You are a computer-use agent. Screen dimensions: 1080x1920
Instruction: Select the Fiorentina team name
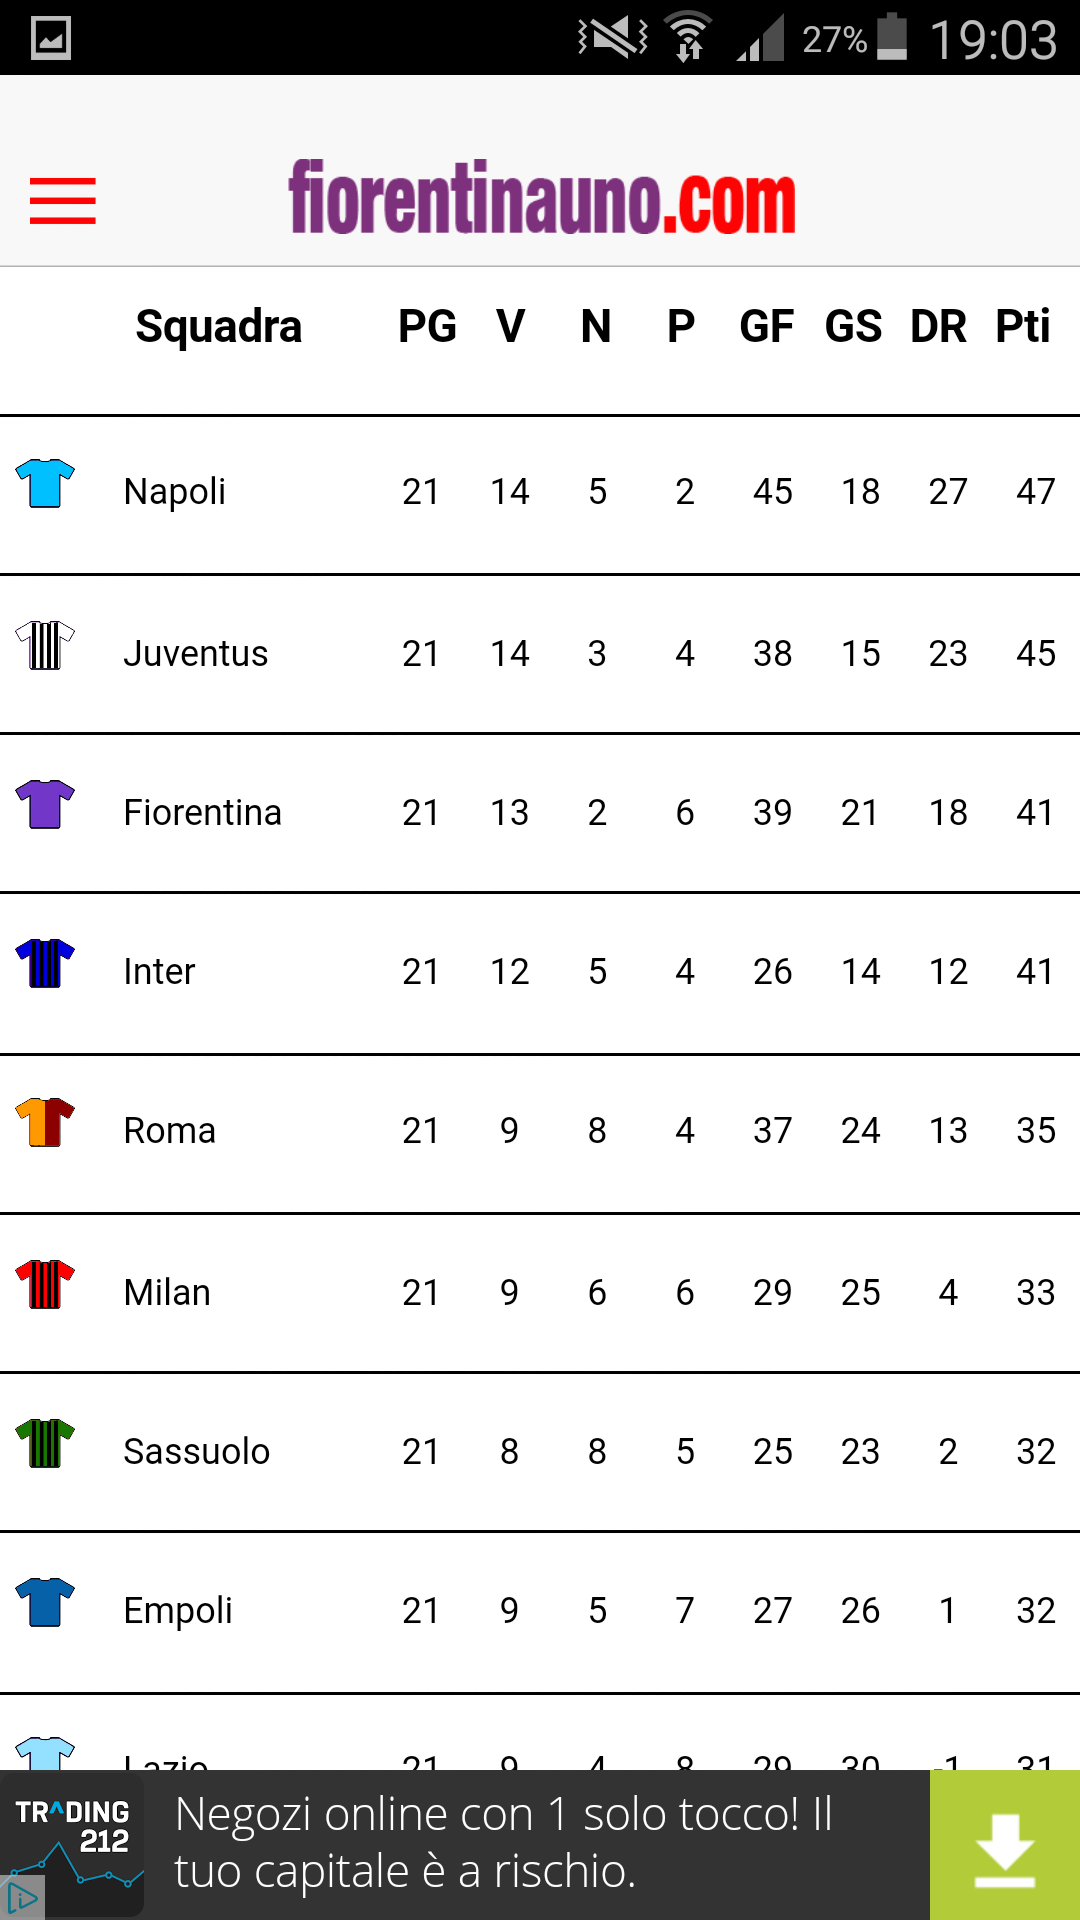(203, 813)
